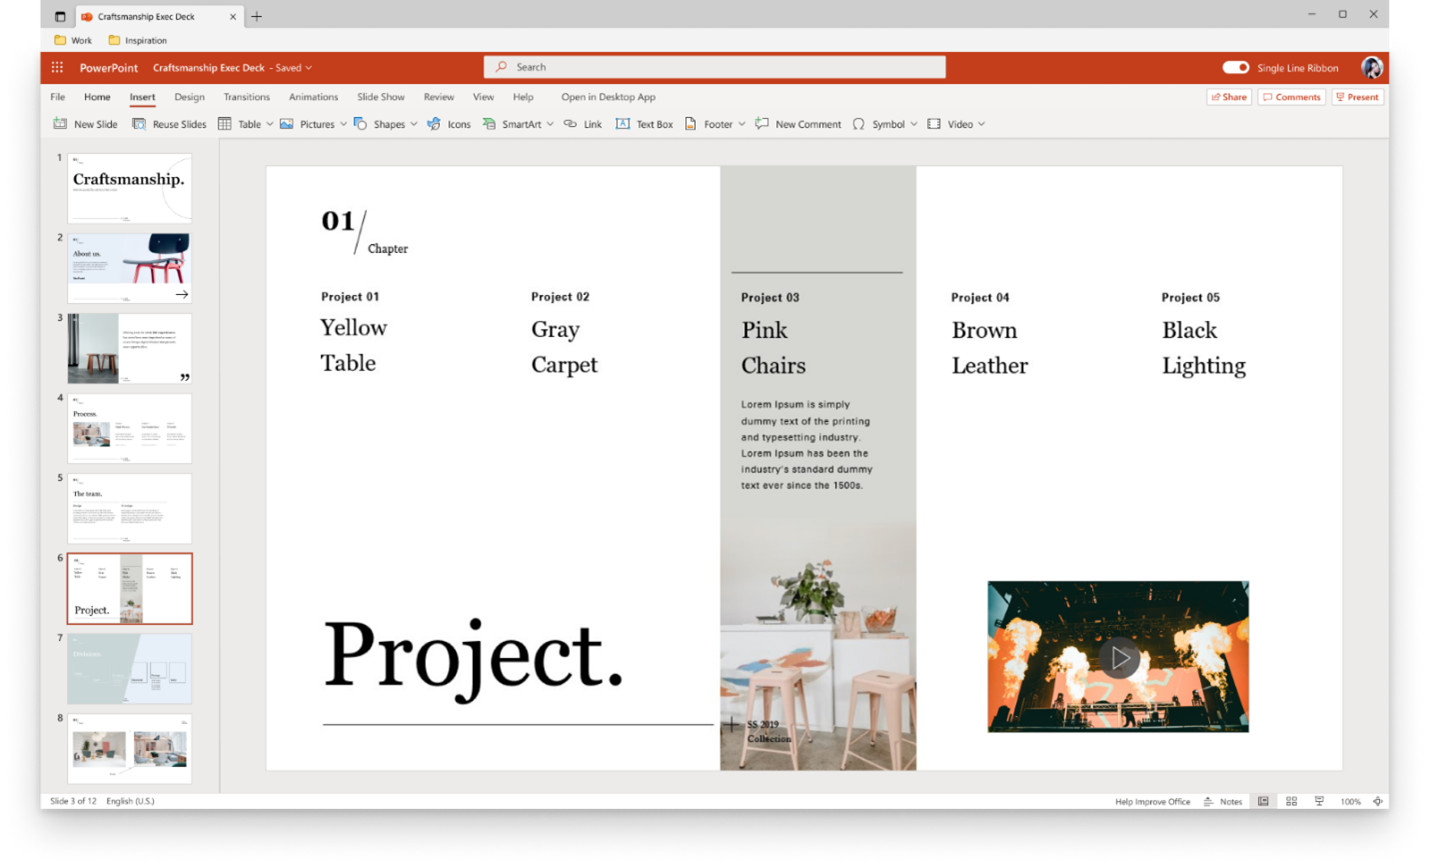
Task: Click the 100% zoom level
Action: (1351, 801)
